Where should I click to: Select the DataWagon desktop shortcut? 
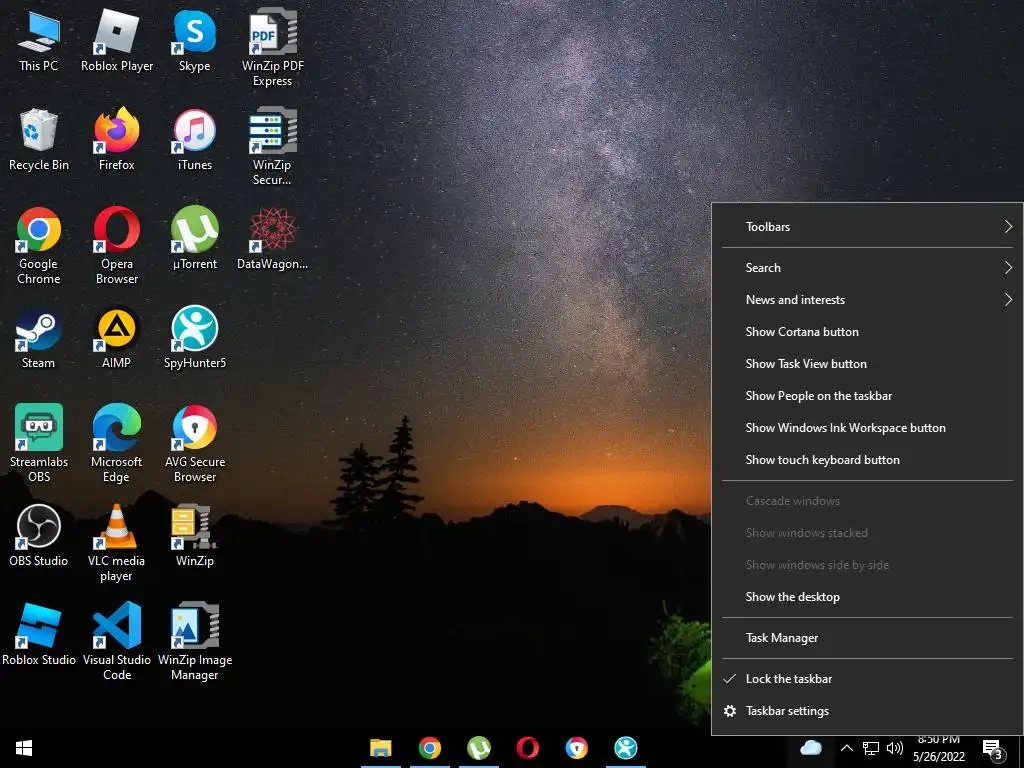(x=272, y=239)
